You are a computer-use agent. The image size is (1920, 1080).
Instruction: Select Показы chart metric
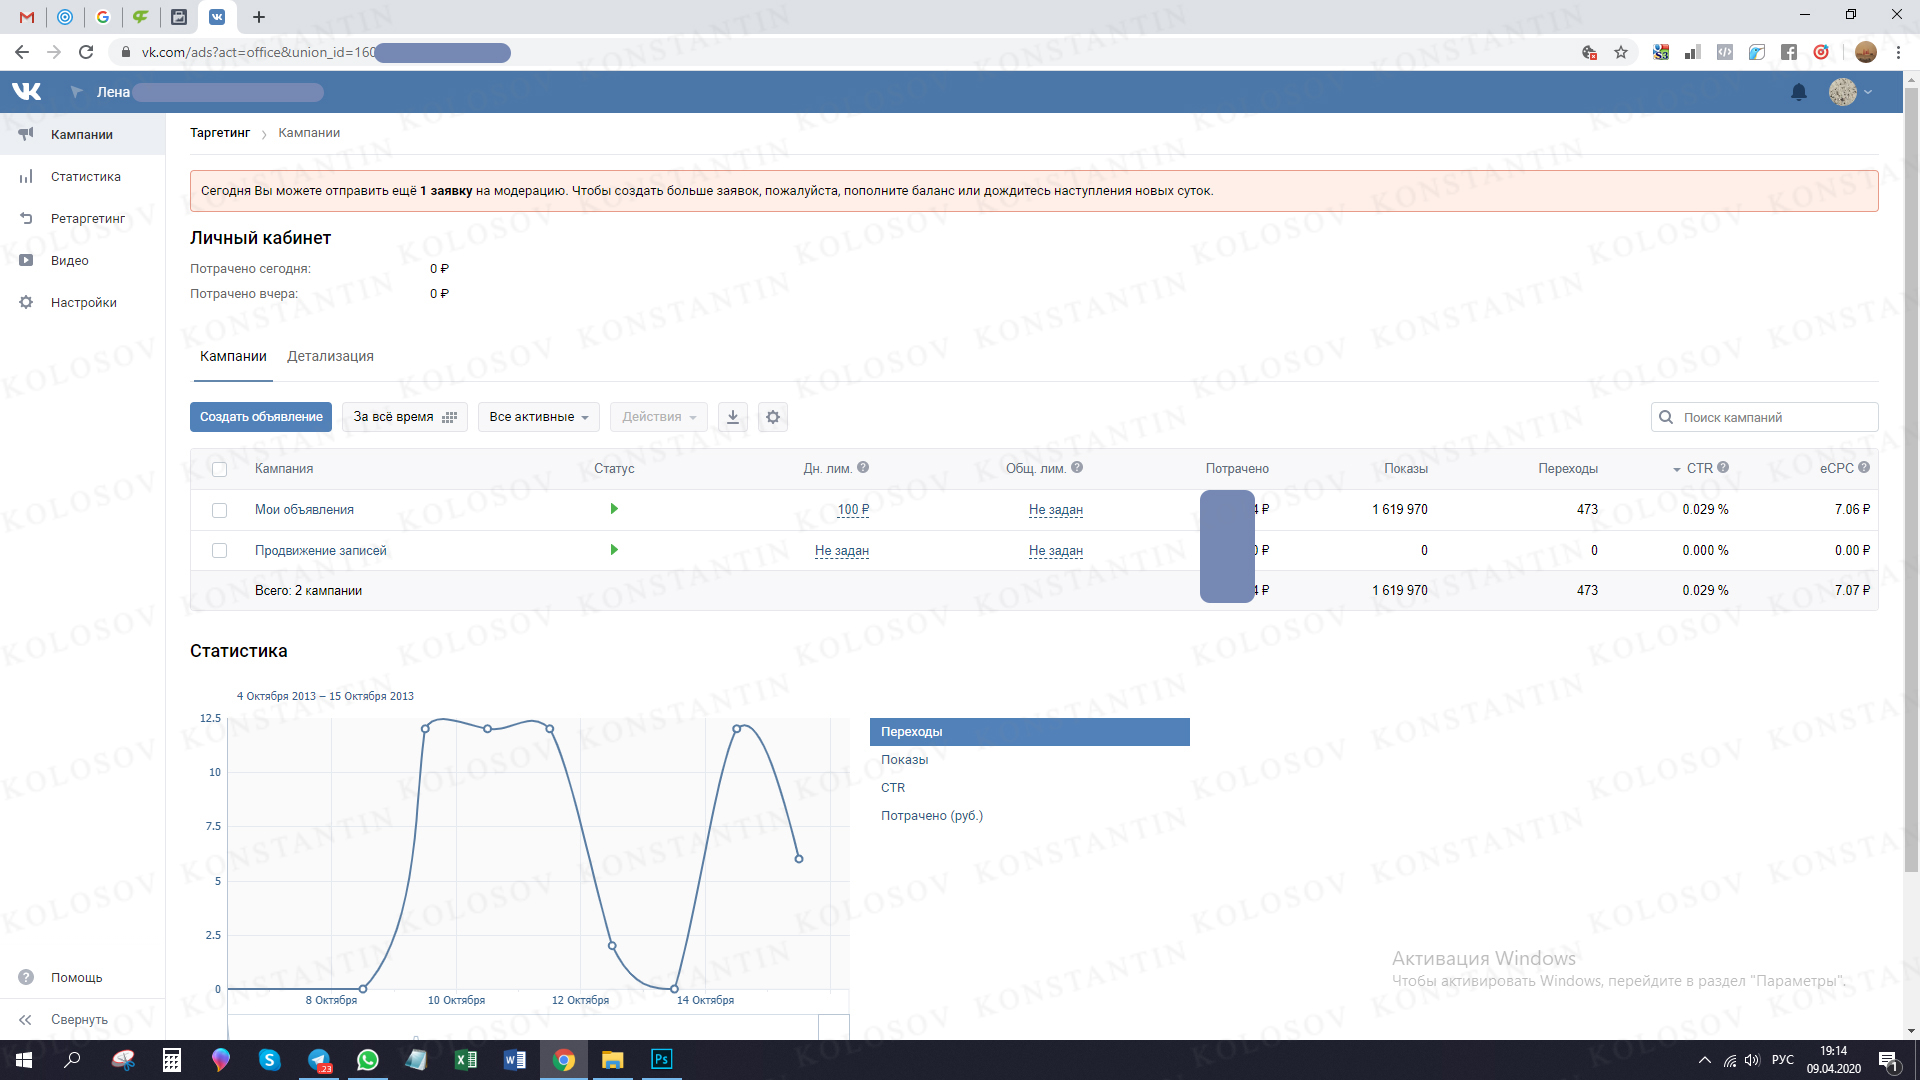[904, 760]
